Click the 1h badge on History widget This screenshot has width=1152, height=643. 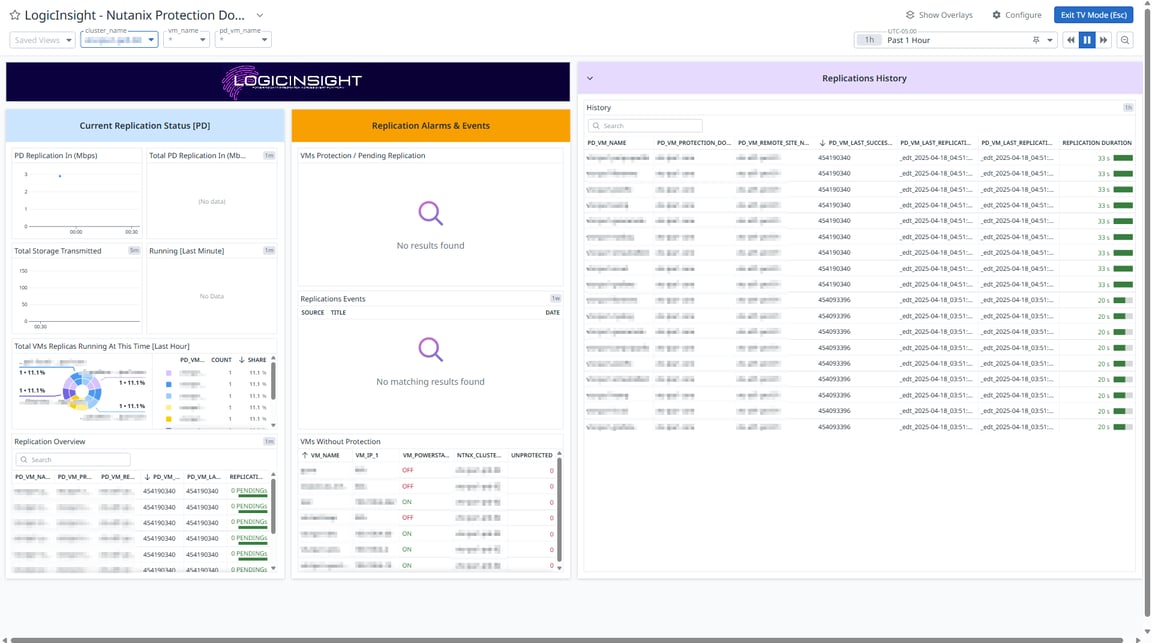[1128, 108]
